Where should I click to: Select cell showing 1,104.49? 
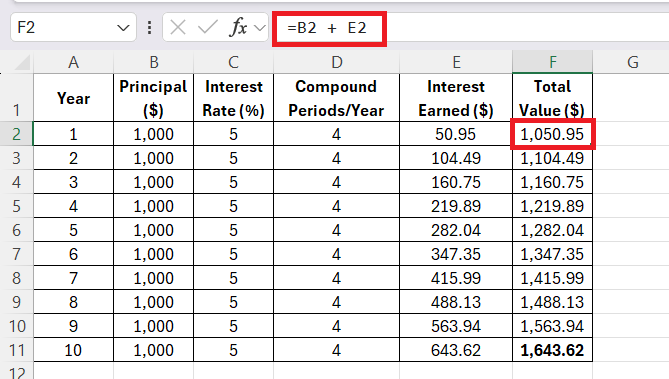click(553, 158)
